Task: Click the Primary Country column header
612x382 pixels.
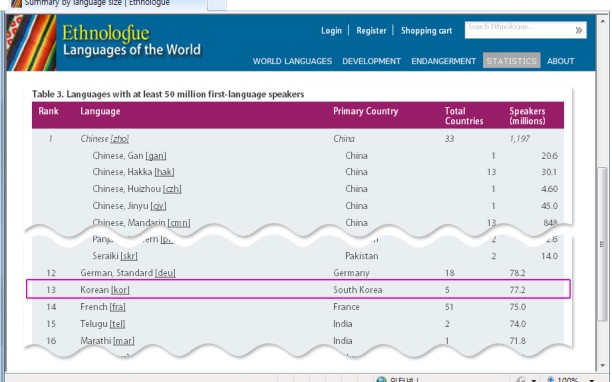Action: (365, 111)
